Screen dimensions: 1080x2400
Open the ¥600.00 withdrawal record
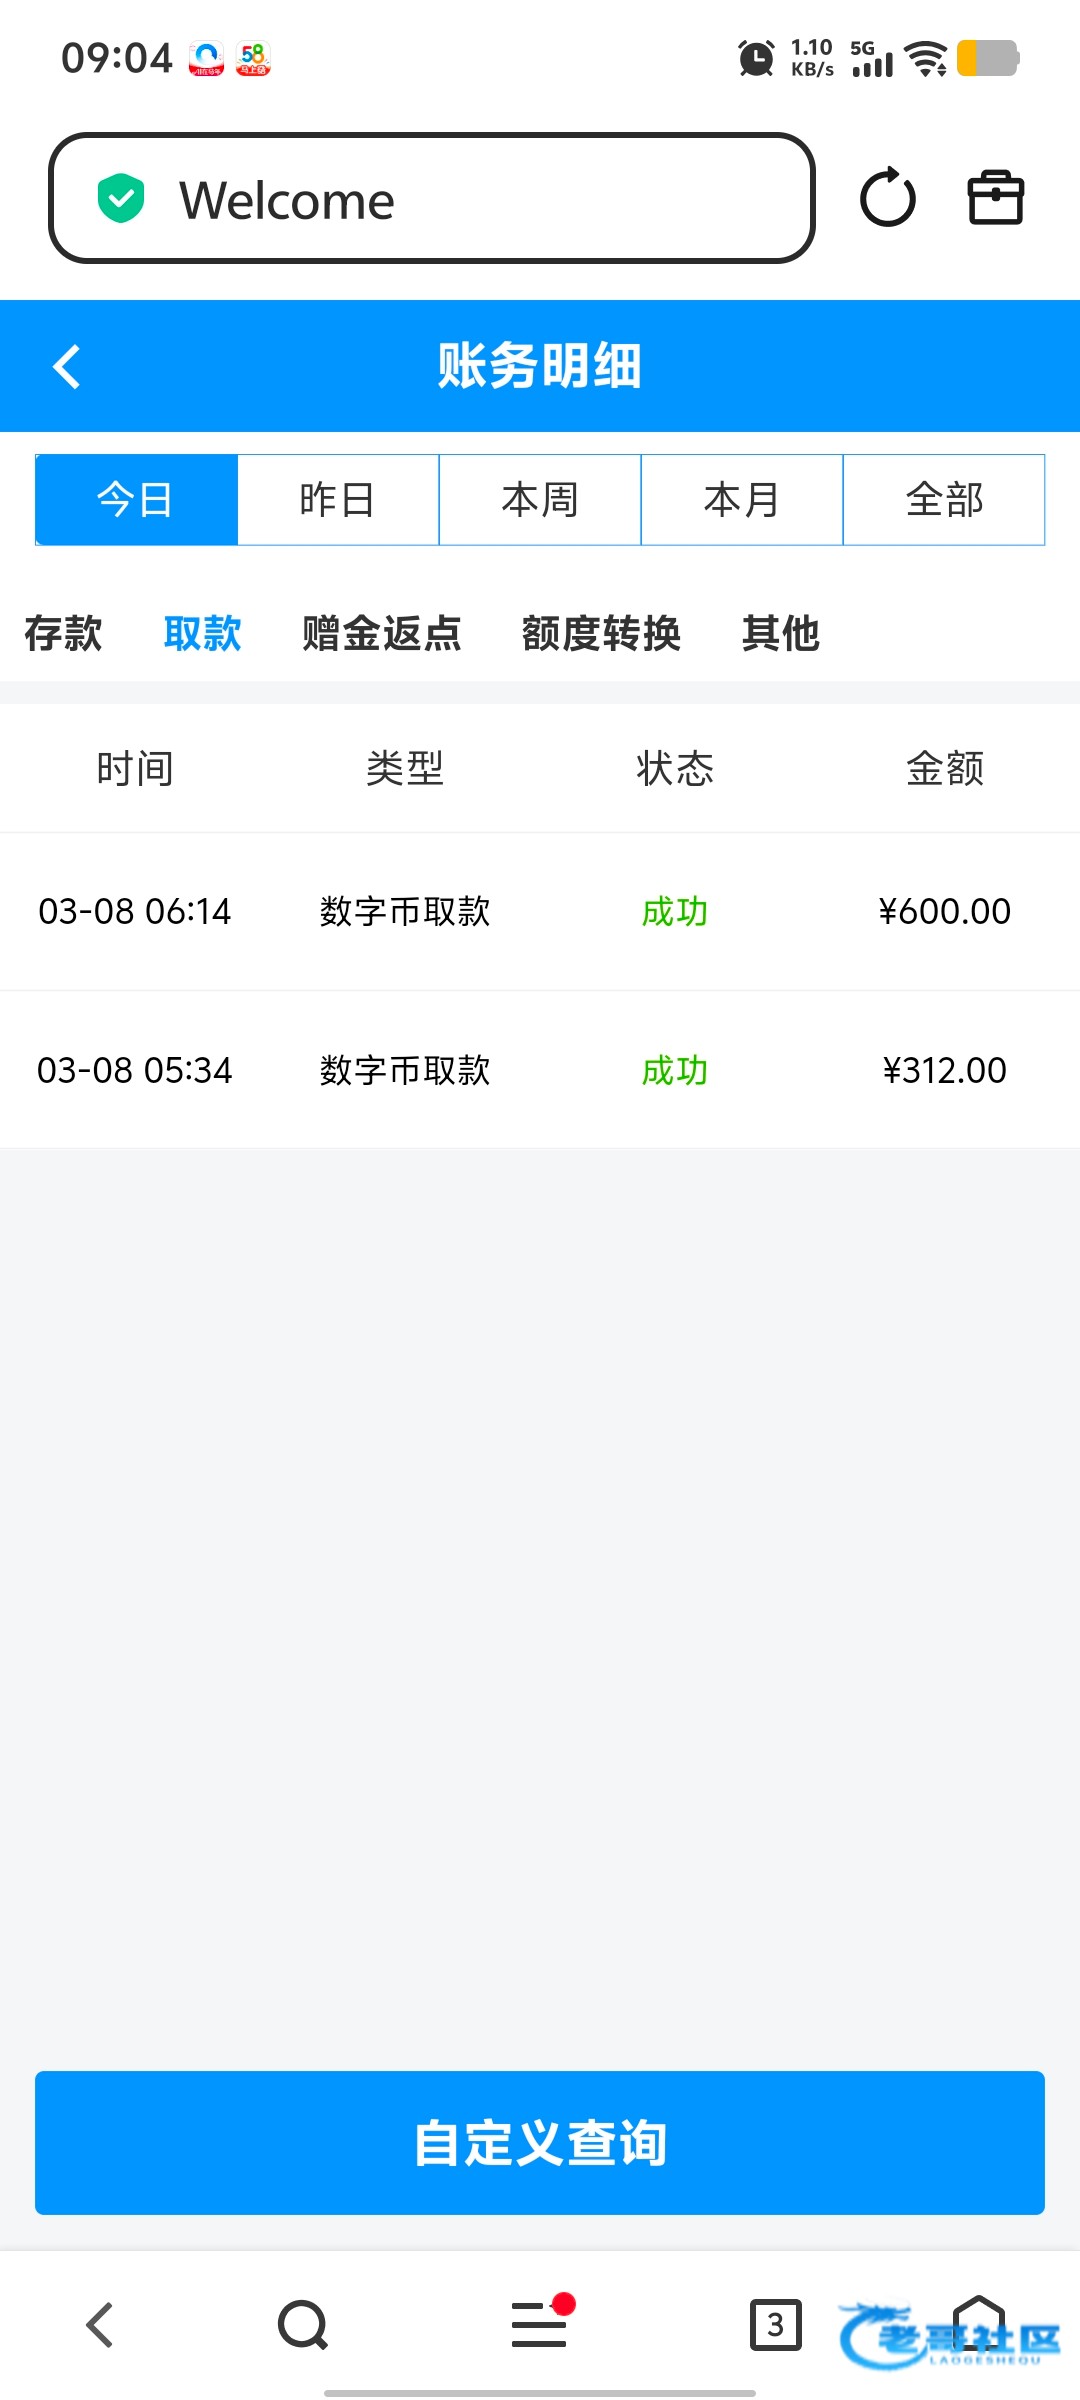click(540, 911)
